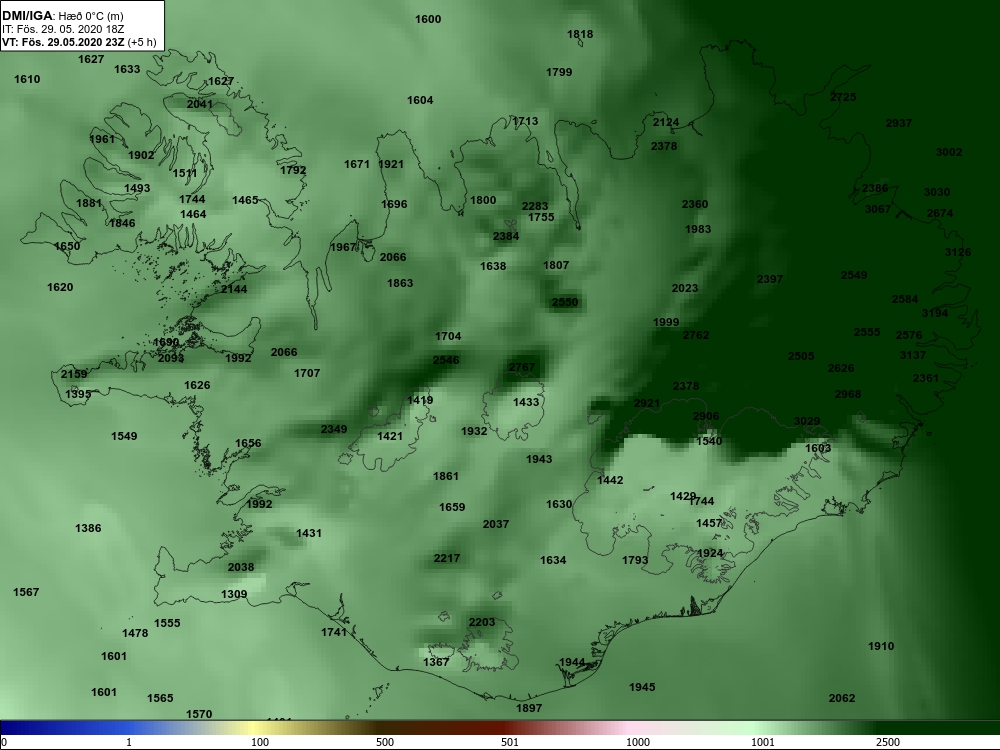Click the map value '2921'
1000x750 pixels.
tap(647, 403)
